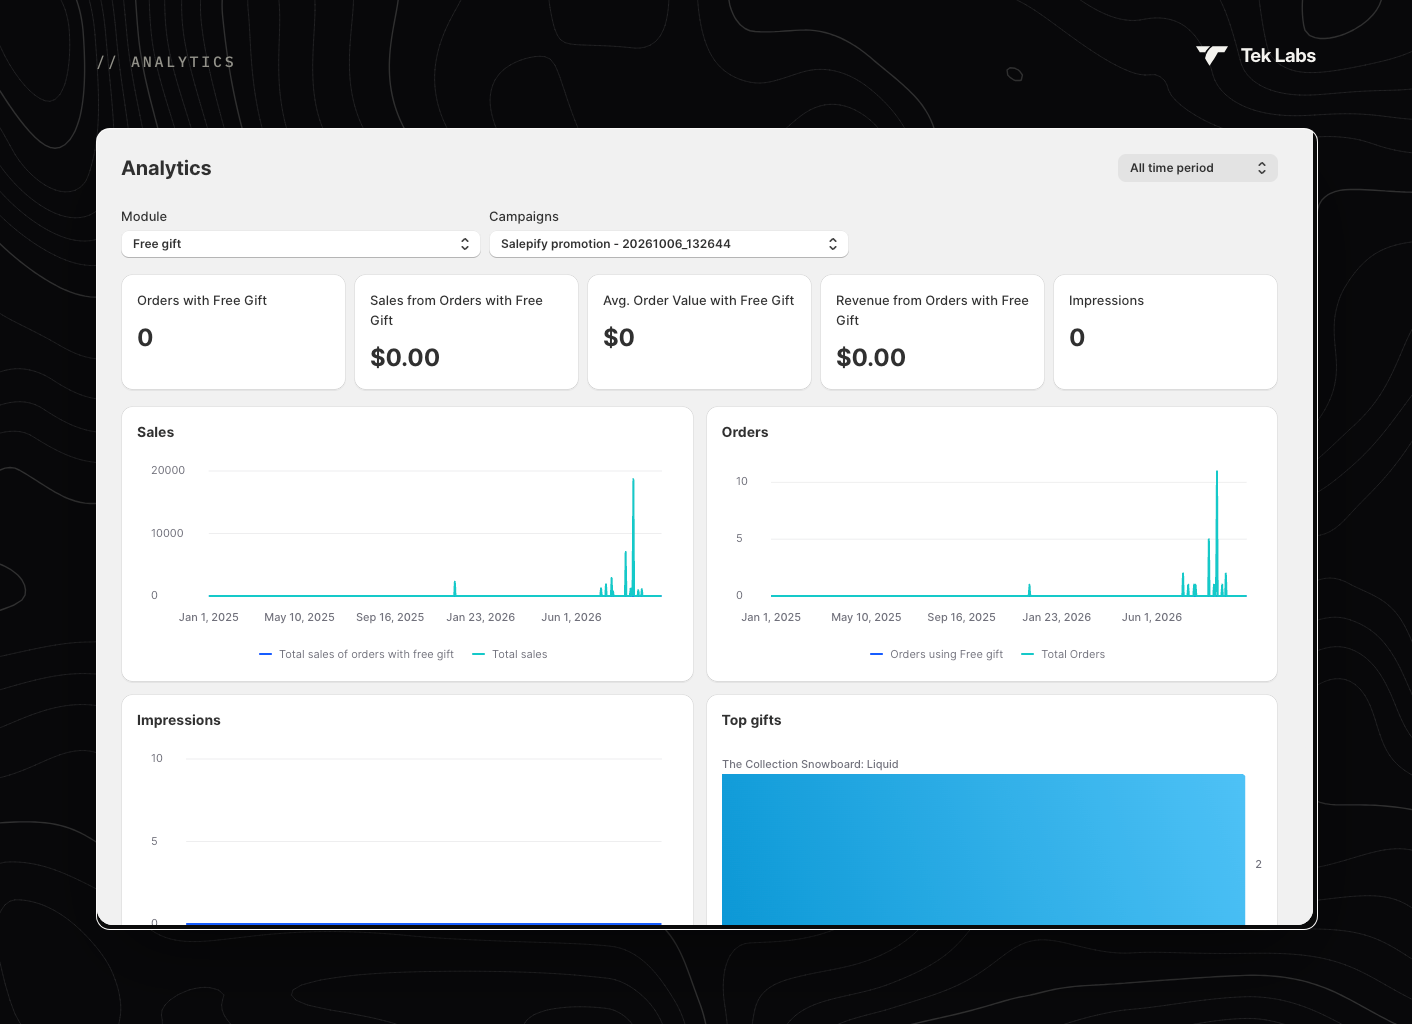Open the All time period dropdown
Image resolution: width=1412 pixels, height=1024 pixels.
pyautogui.click(x=1197, y=168)
